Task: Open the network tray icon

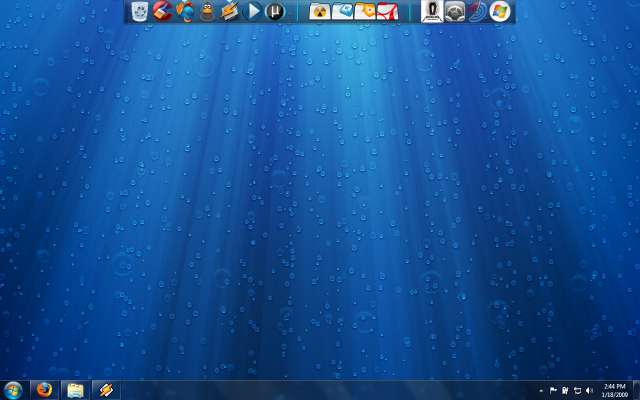Action: (x=577, y=391)
